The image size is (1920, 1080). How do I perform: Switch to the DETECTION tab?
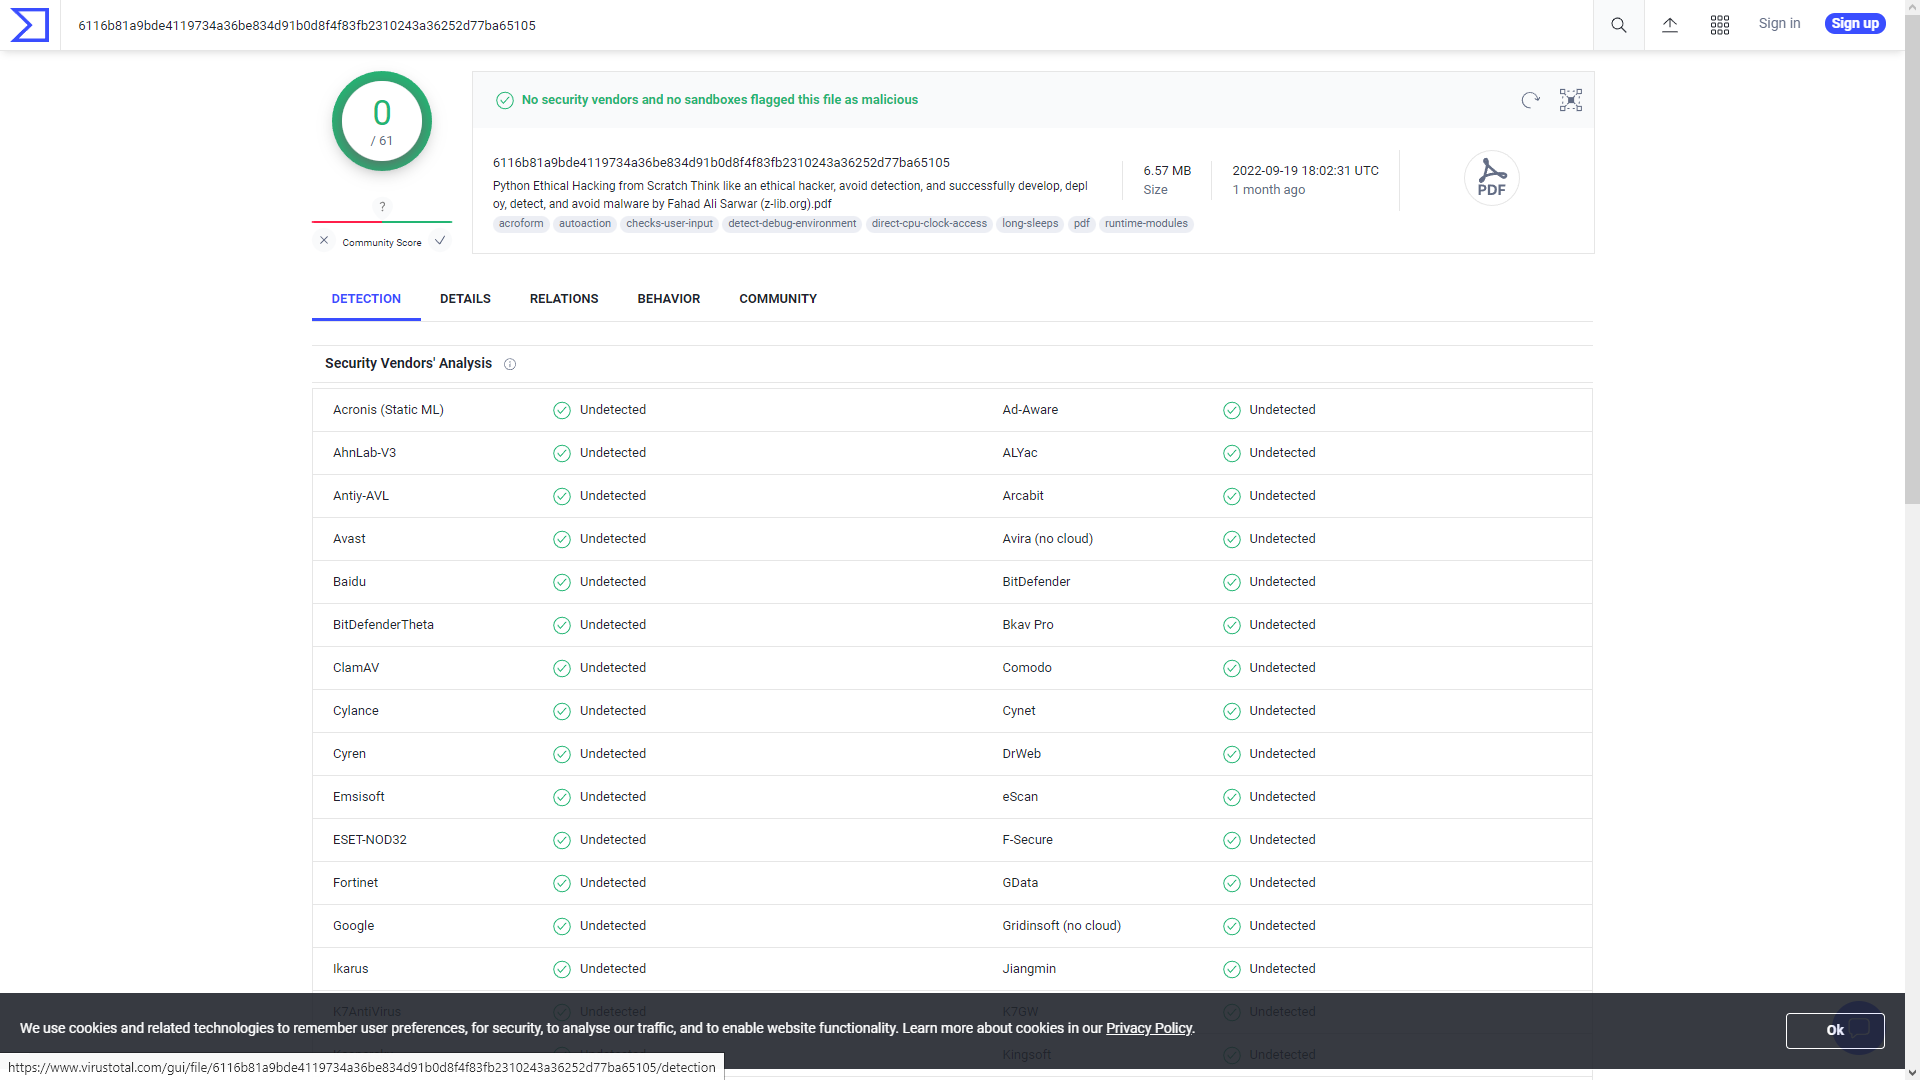(366, 299)
